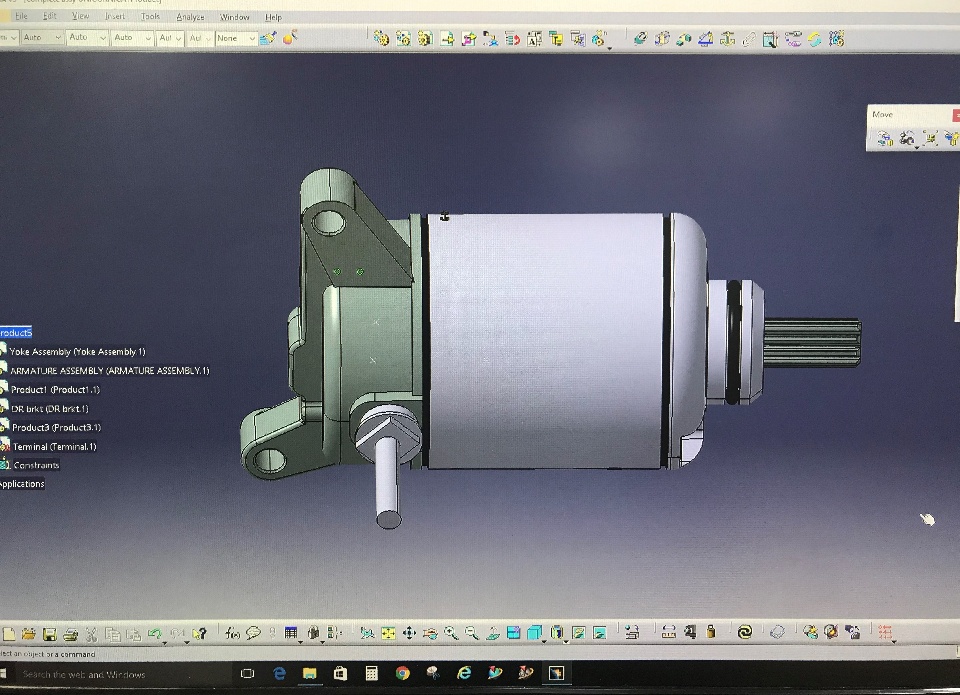Select Snap in the Move toolbar
960x695 pixels.
(907, 138)
